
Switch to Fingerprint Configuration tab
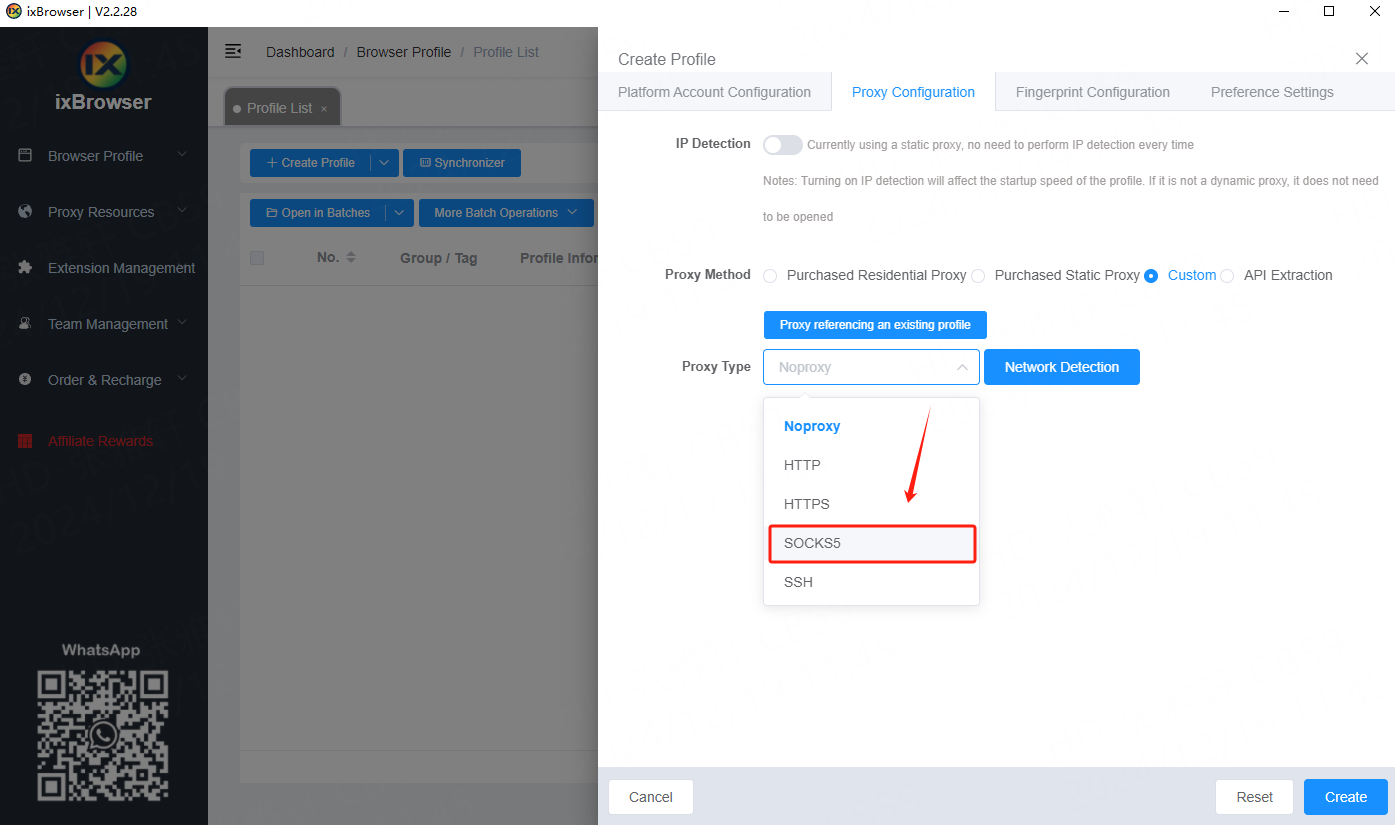pos(1092,92)
